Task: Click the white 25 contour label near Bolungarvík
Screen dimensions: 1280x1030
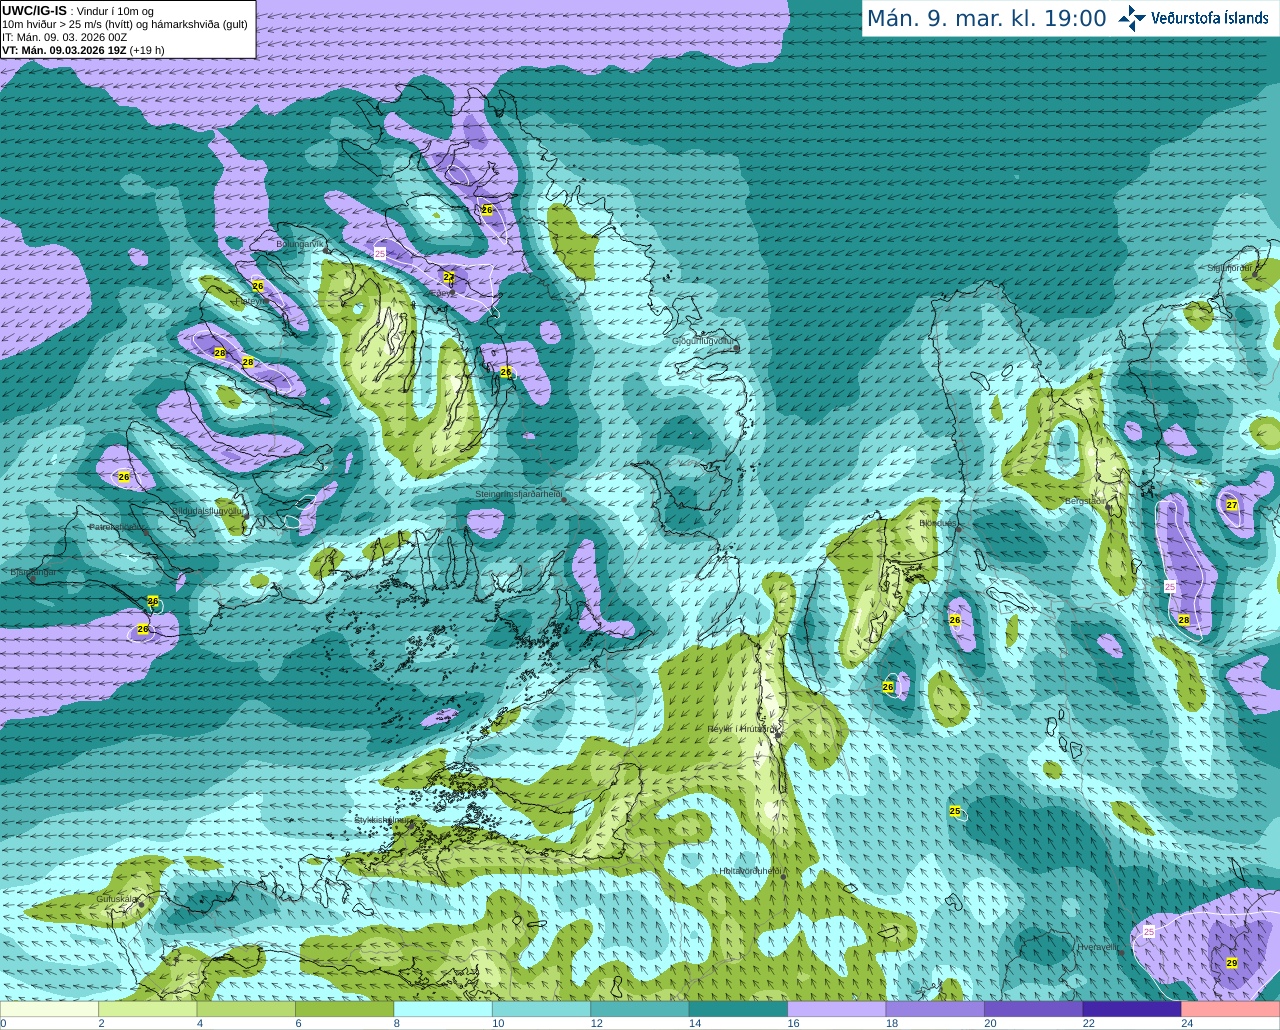Action: 380,254
